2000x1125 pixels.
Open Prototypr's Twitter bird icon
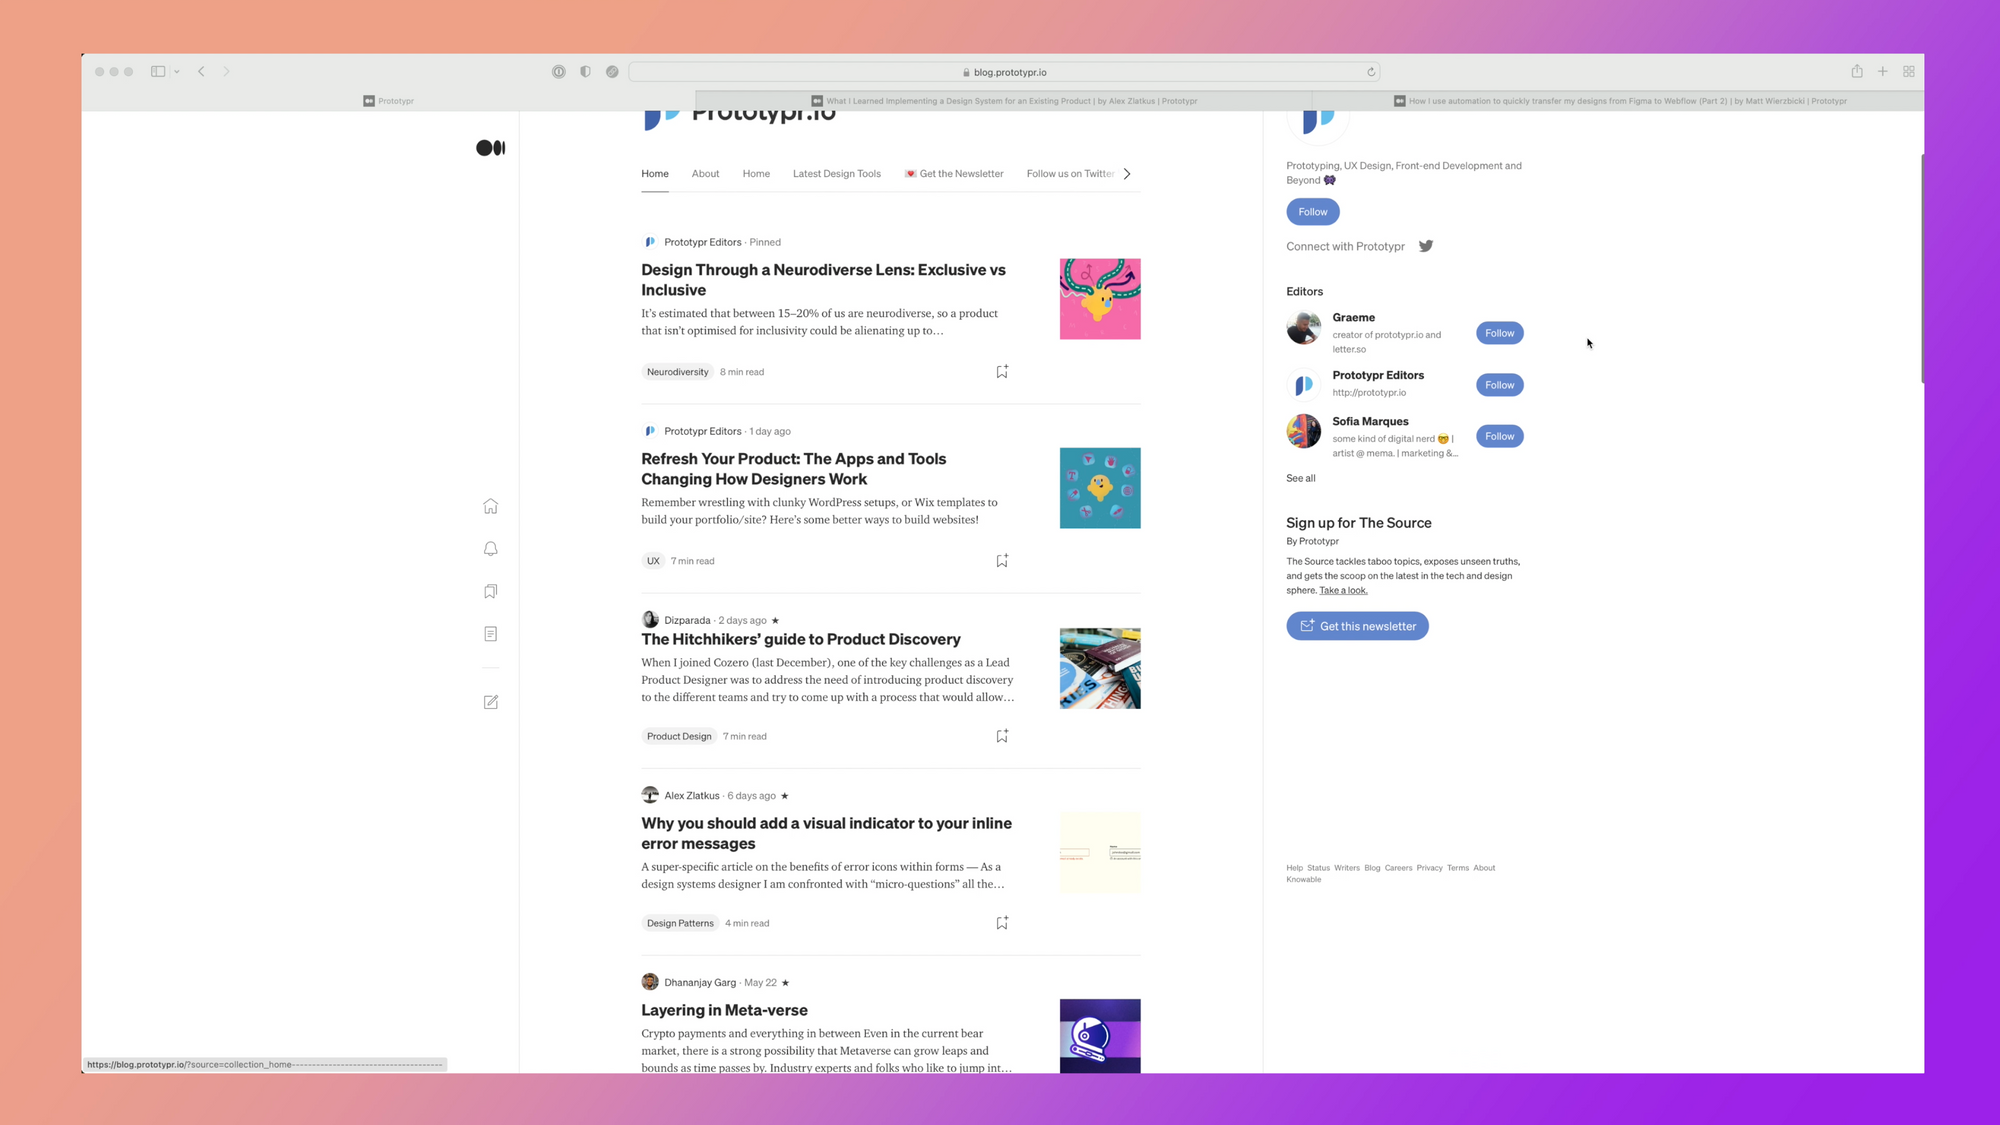tap(1426, 246)
